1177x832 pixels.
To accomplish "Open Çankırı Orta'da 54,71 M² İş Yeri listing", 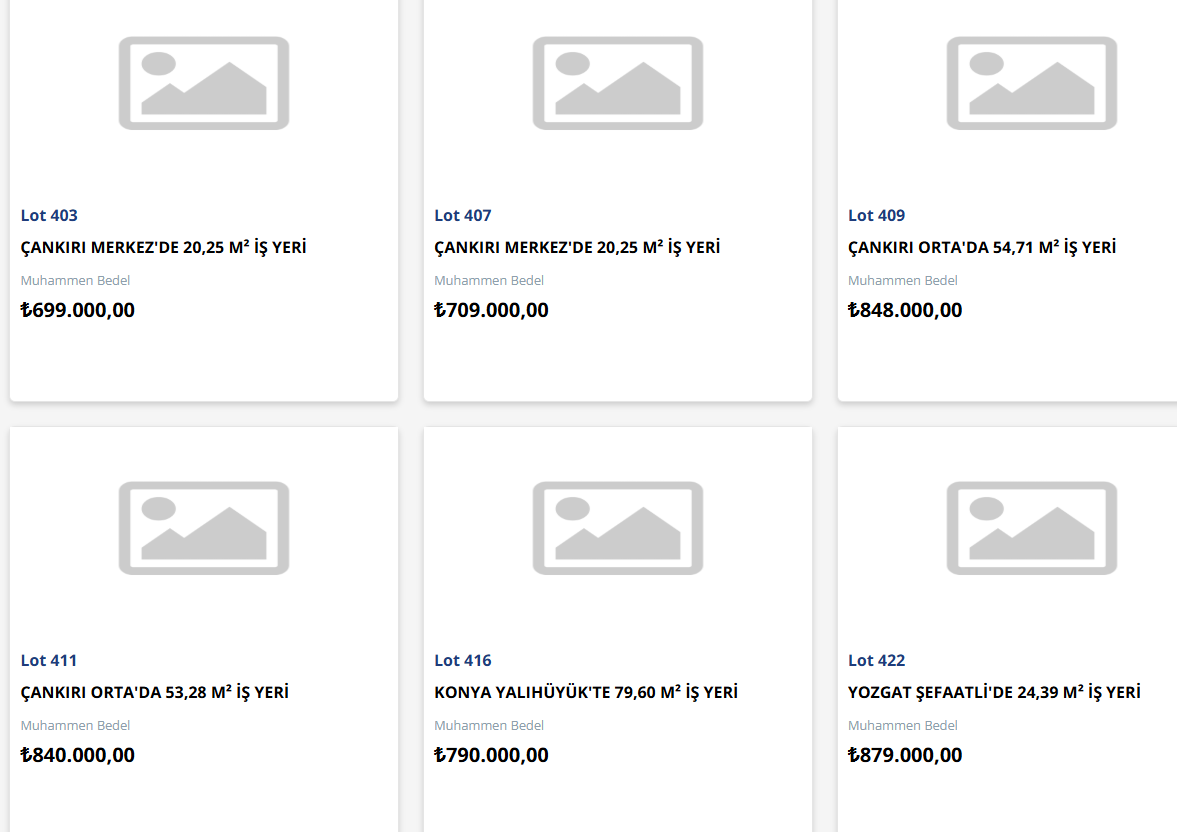I will point(982,247).
